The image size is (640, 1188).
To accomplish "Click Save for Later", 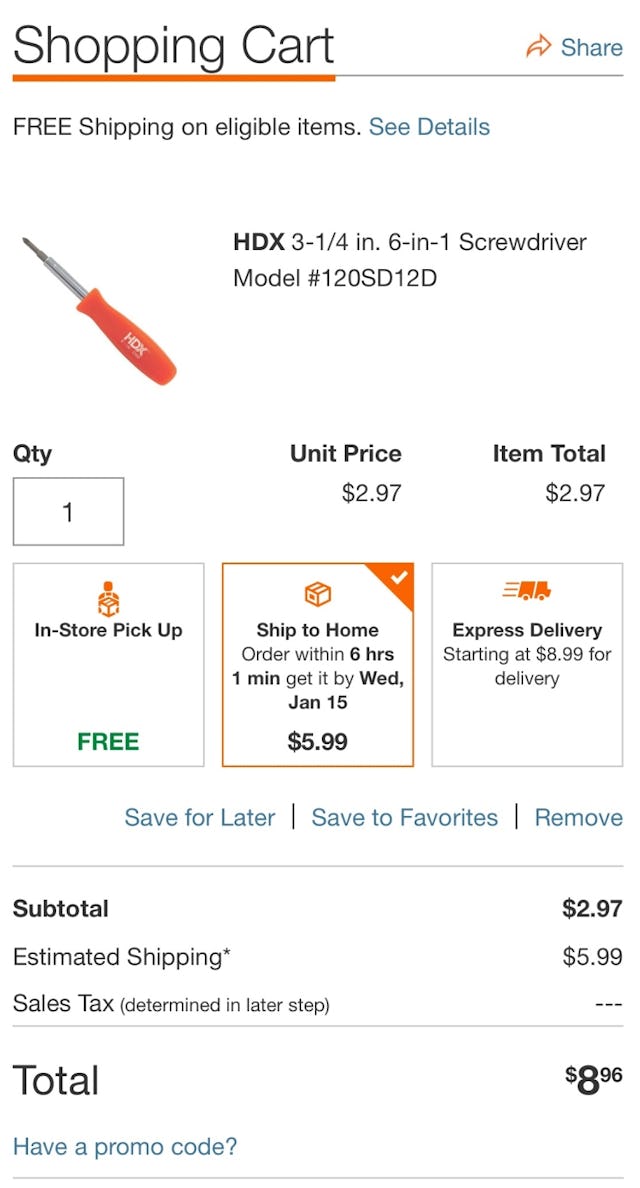I will [x=199, y=817].
